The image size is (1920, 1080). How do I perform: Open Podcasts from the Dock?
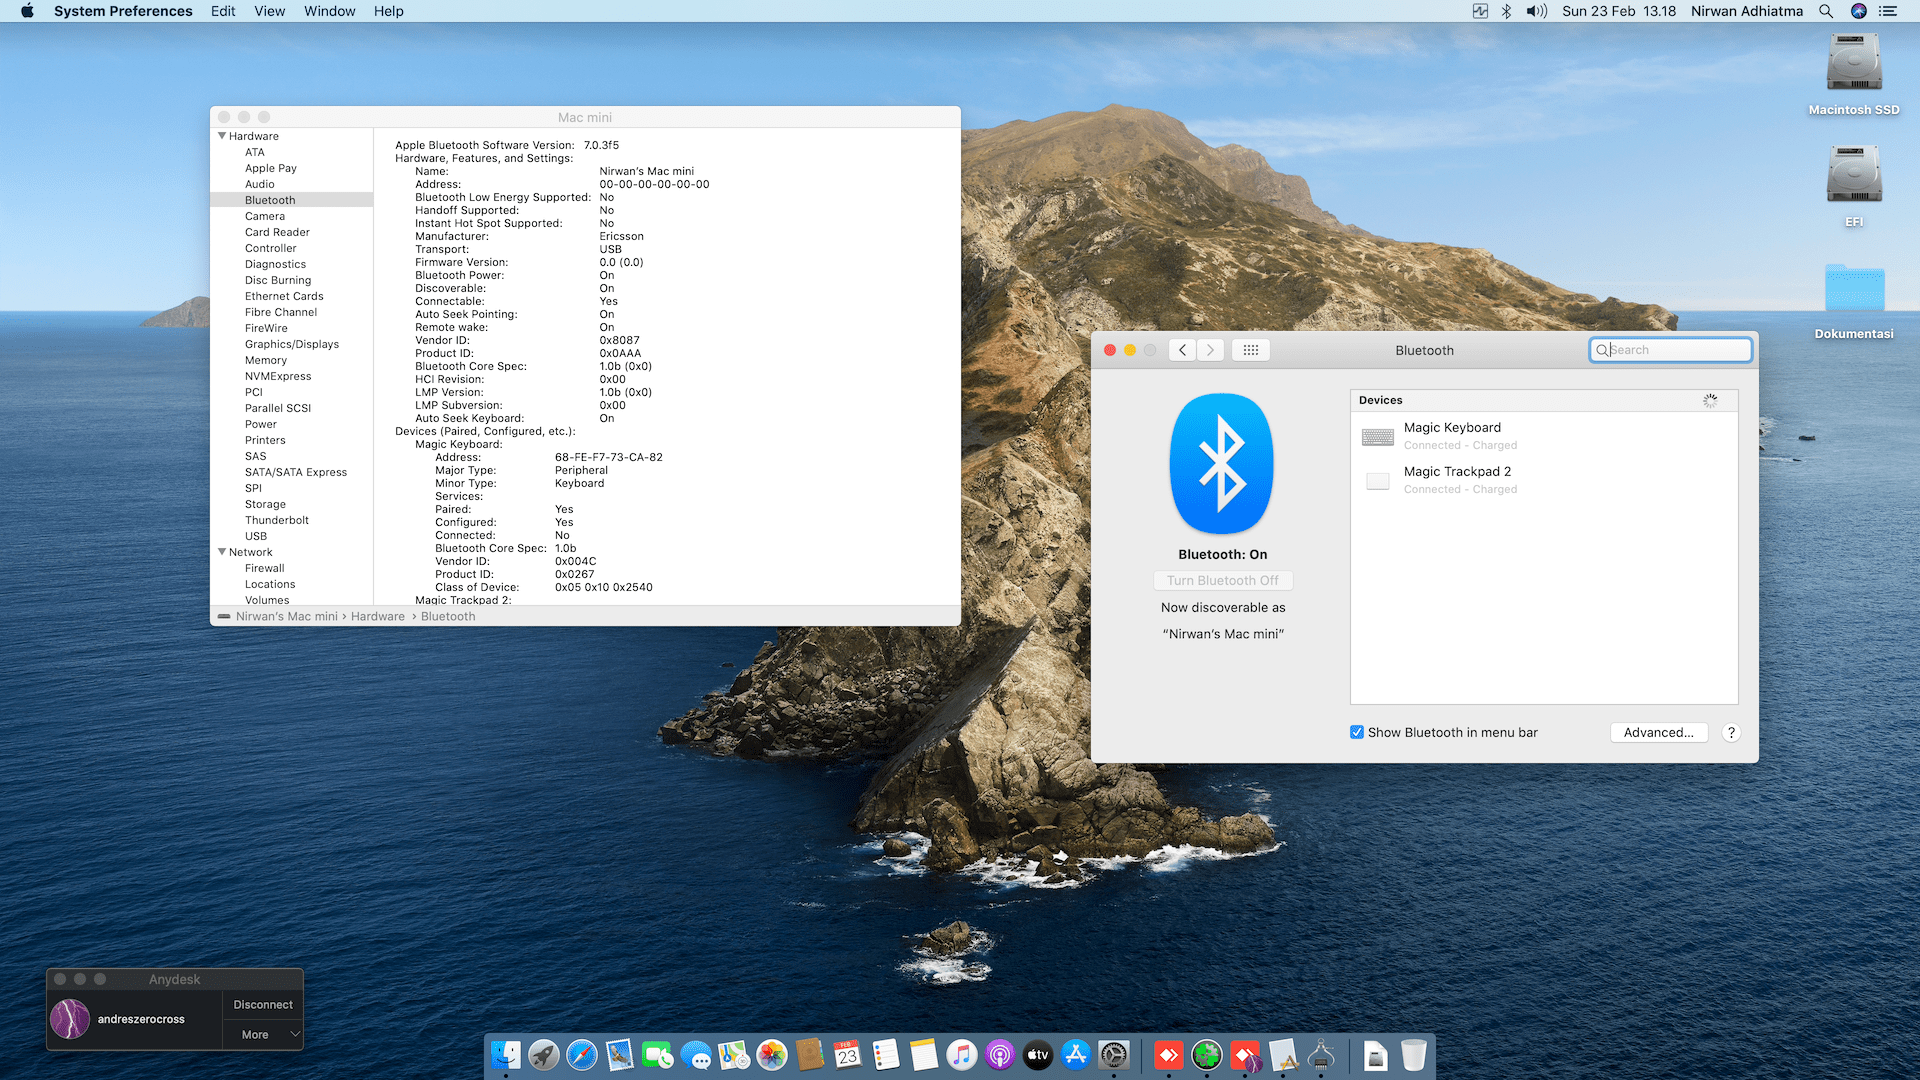1000,1055
